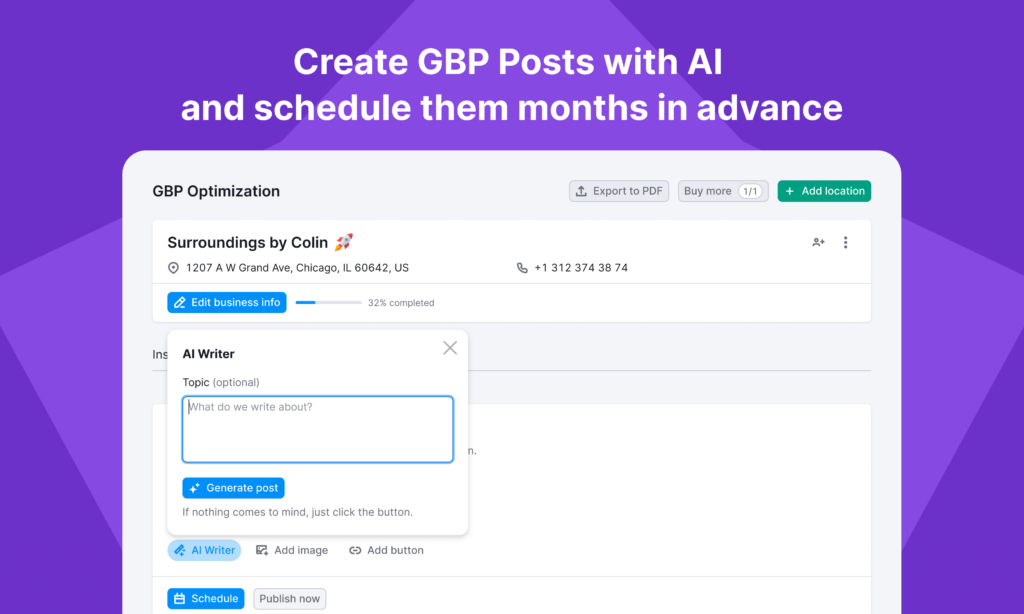Choose the Add button link option
Viewport: 1024px width, 614px height.
point(386,550)
